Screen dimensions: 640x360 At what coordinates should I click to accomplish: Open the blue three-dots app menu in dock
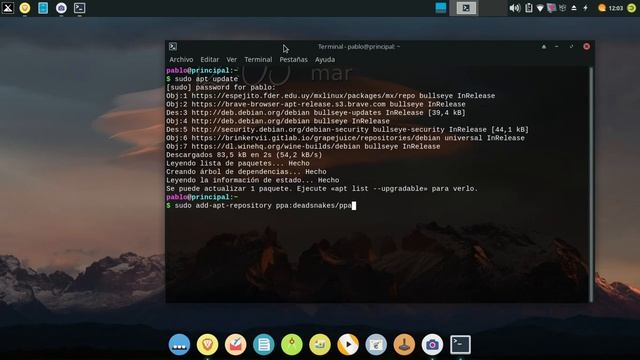(x=179, y=345)
